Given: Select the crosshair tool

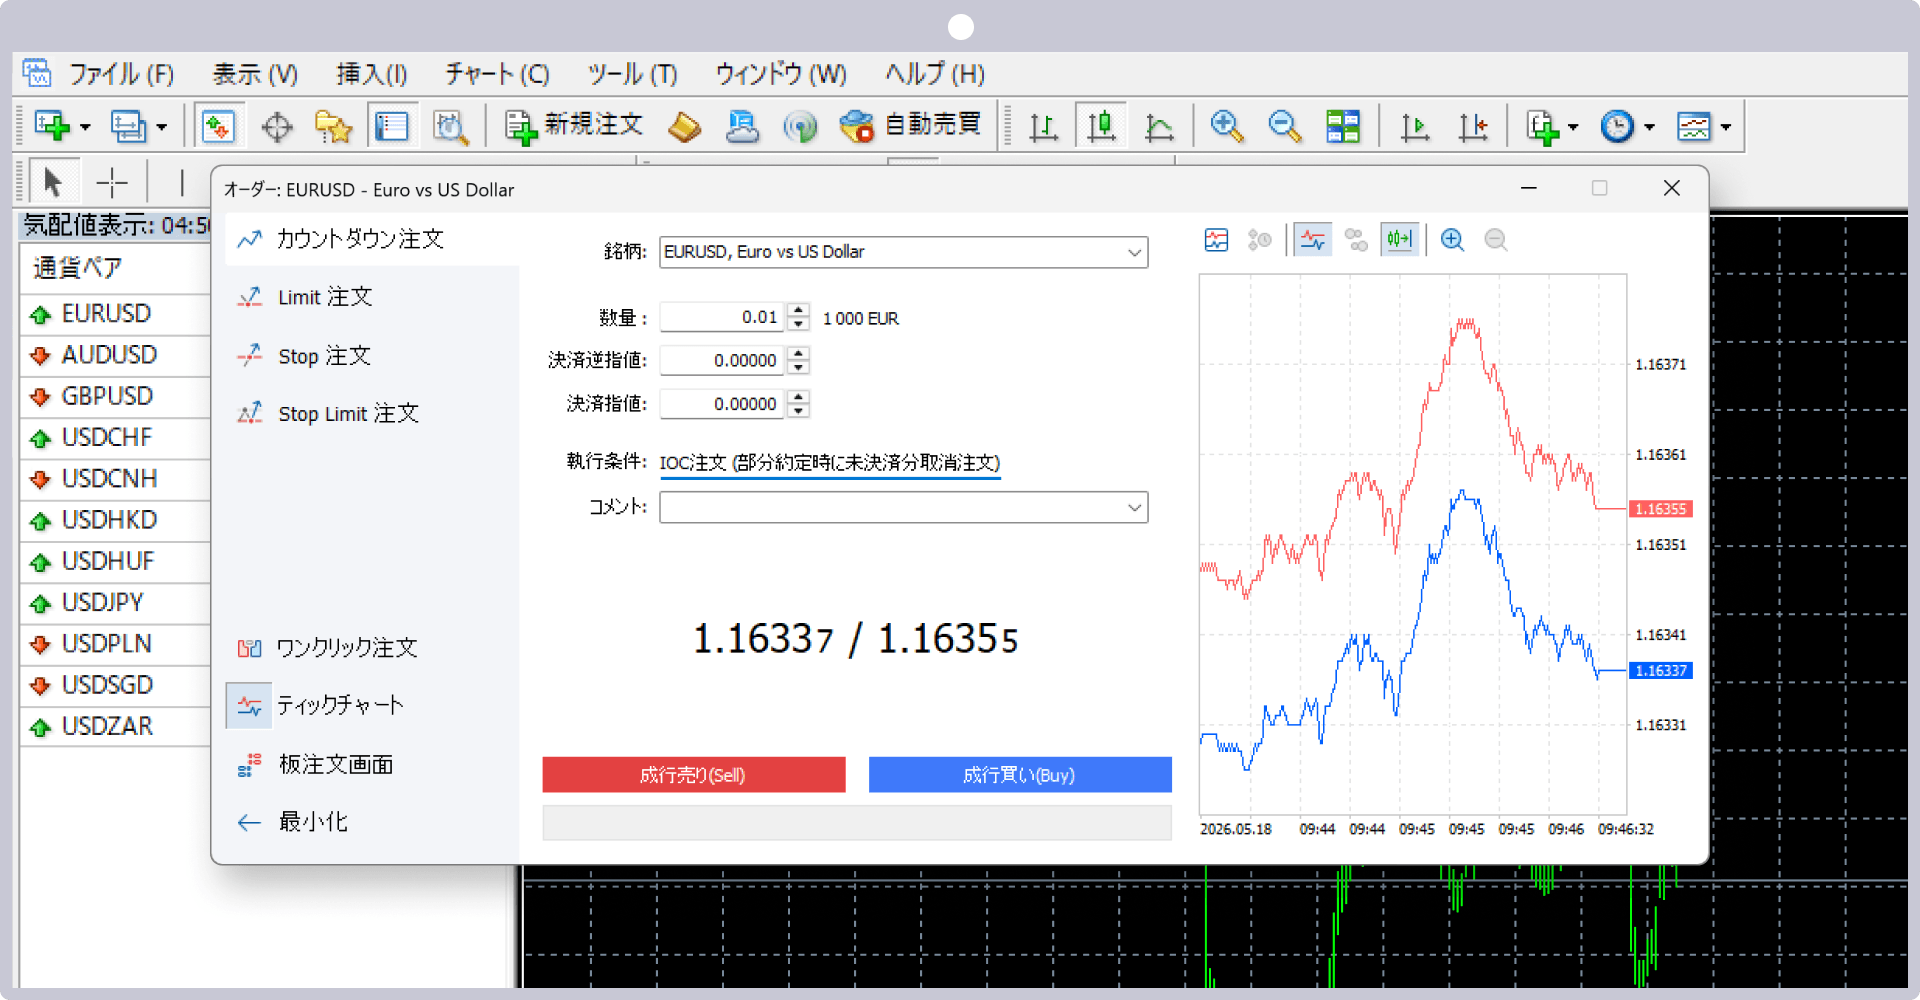Looking at the screenshot, I should click(112, 182).
